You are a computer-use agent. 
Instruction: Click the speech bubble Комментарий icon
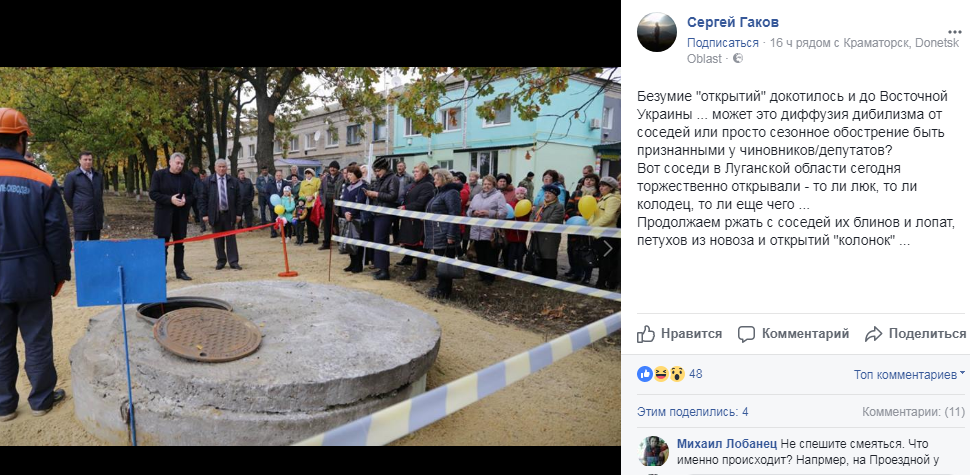click(747, 334)
